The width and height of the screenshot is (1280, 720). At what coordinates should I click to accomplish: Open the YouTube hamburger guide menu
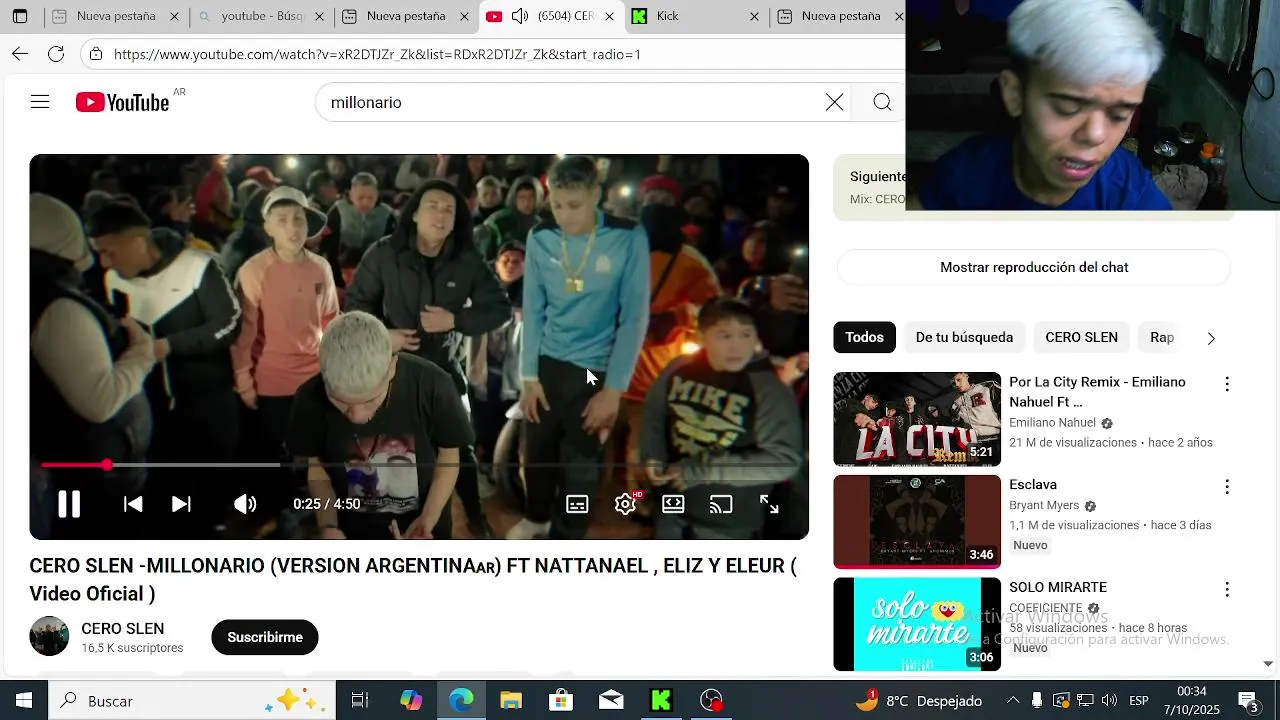coord(40,102)
